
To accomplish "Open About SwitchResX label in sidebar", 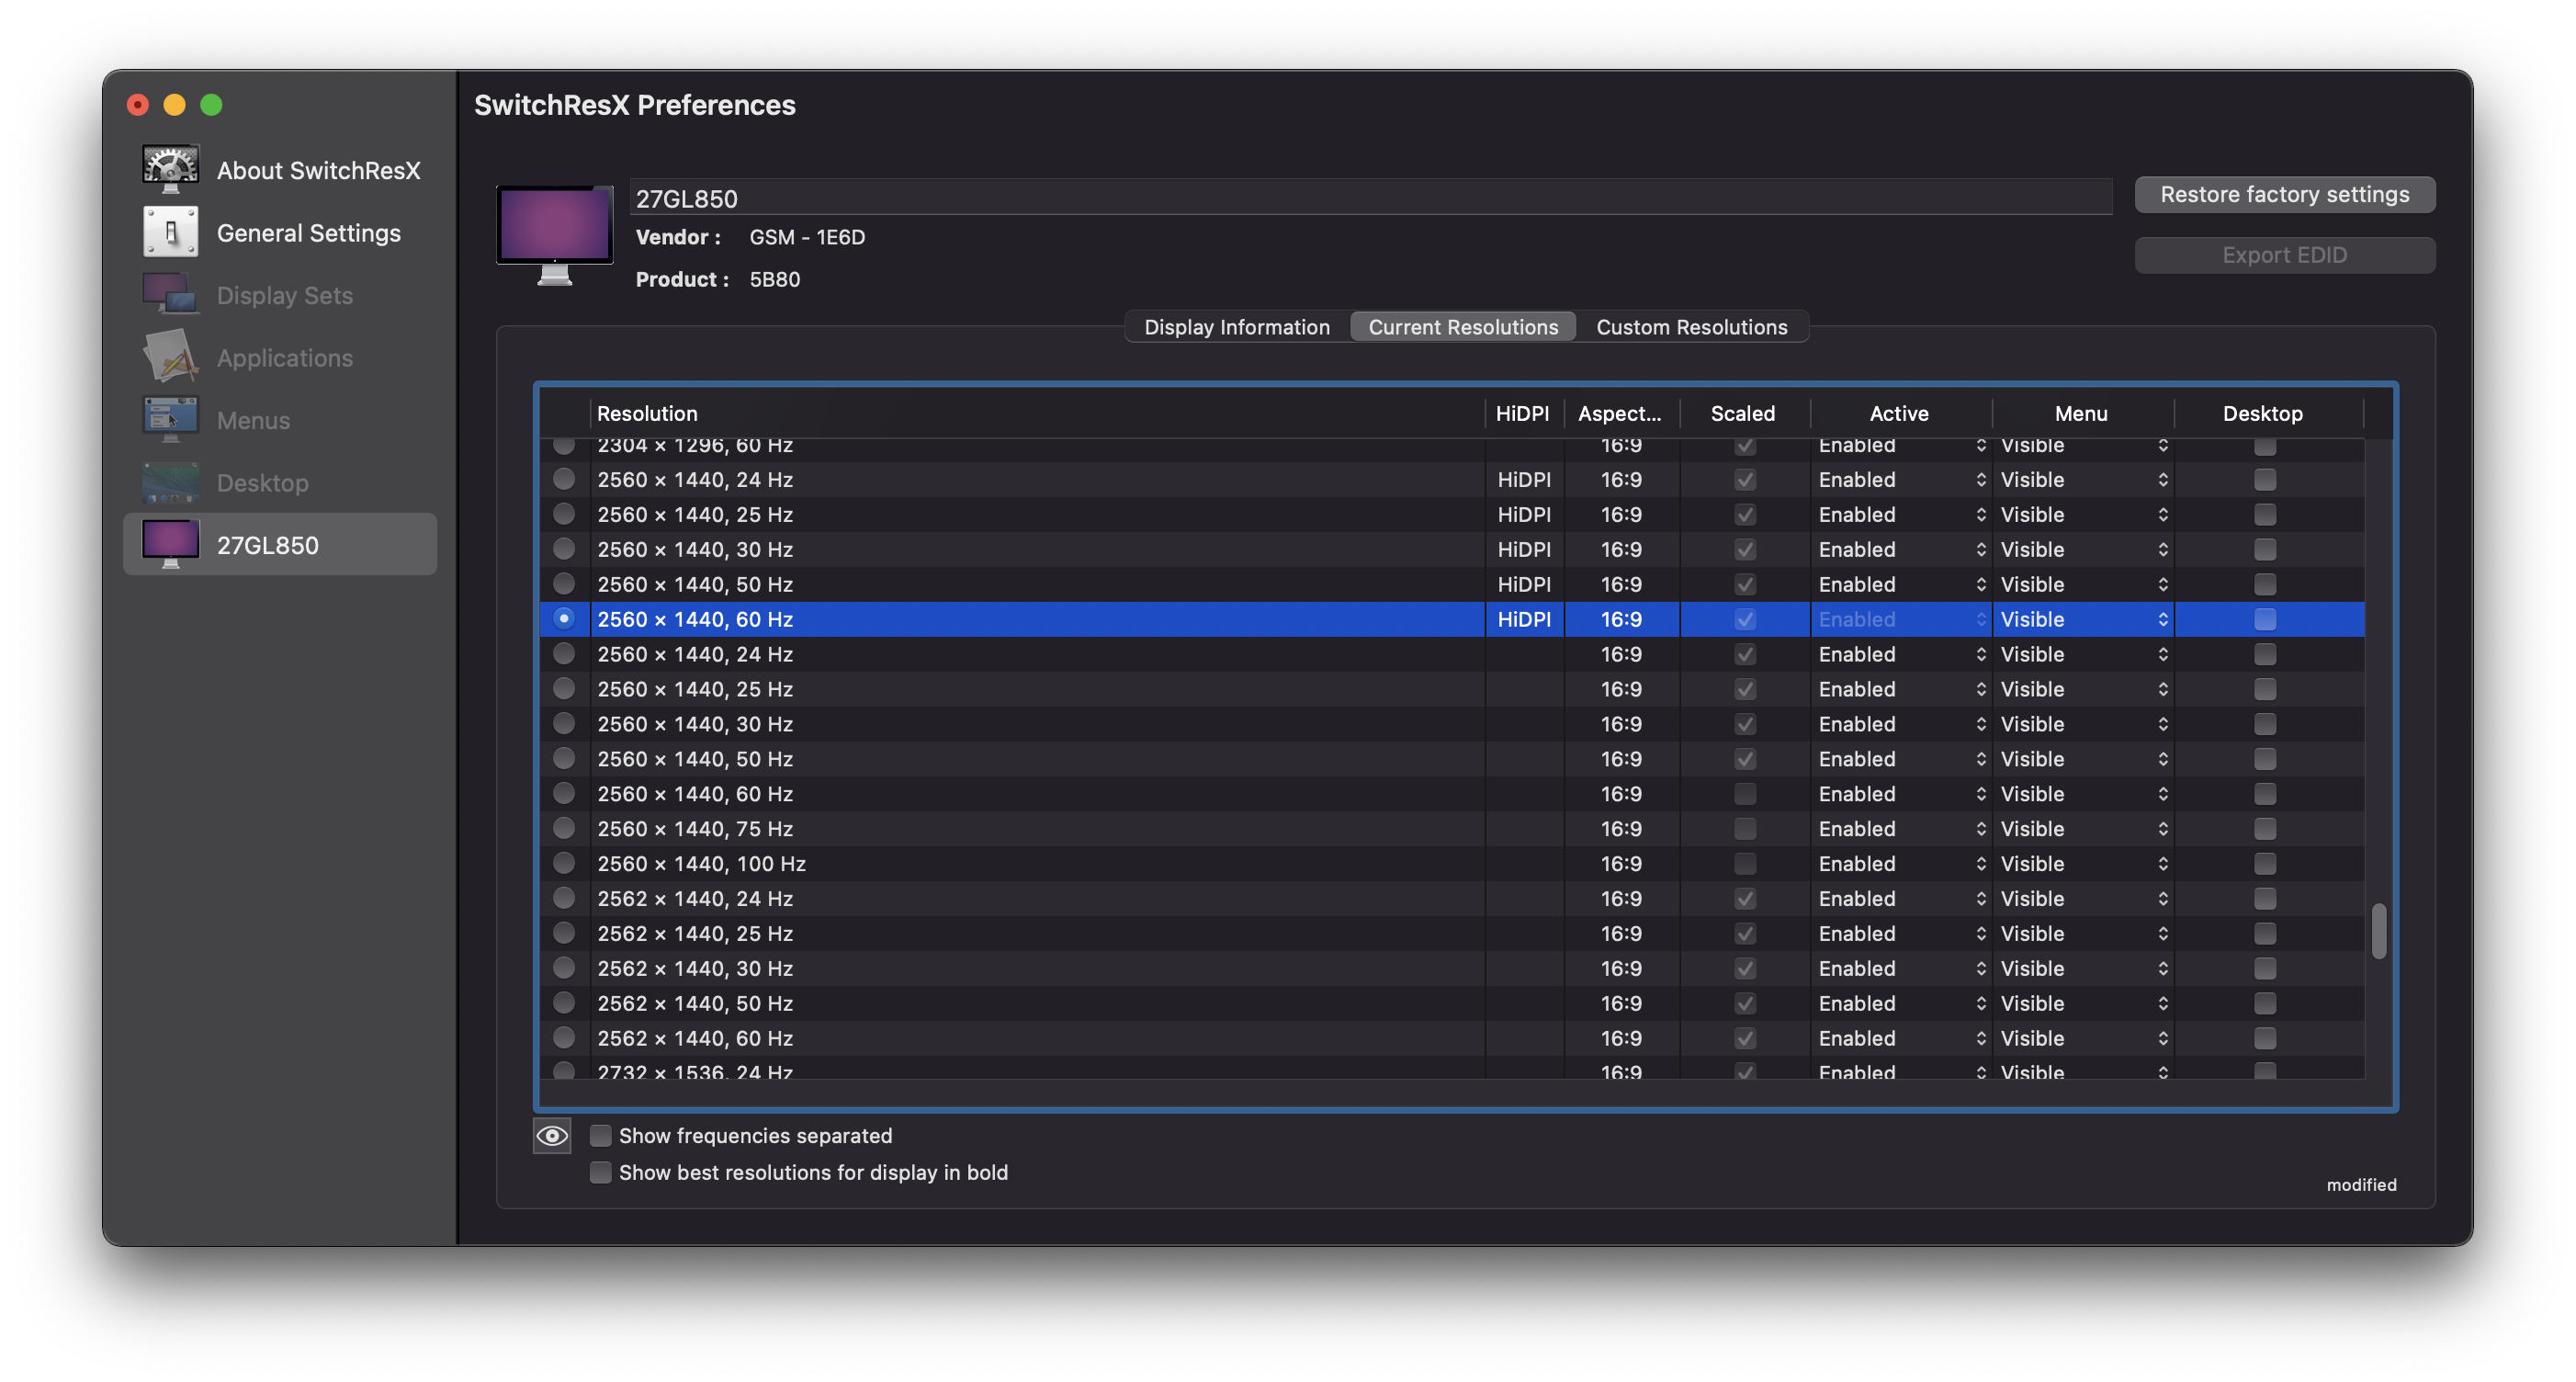I will [x=319, y=170].
